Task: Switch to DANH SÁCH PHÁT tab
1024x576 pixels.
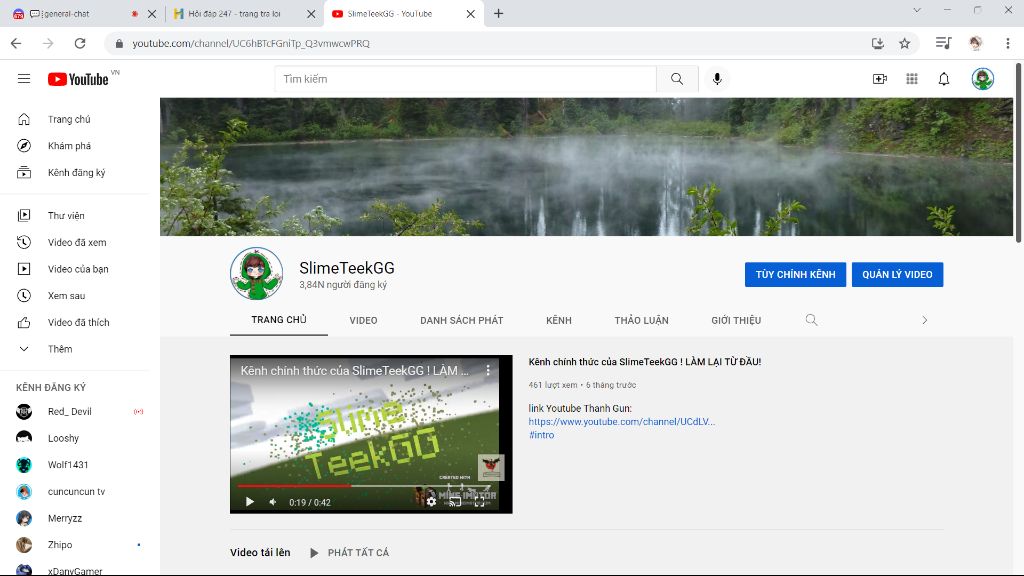Action: click(462, 320)
